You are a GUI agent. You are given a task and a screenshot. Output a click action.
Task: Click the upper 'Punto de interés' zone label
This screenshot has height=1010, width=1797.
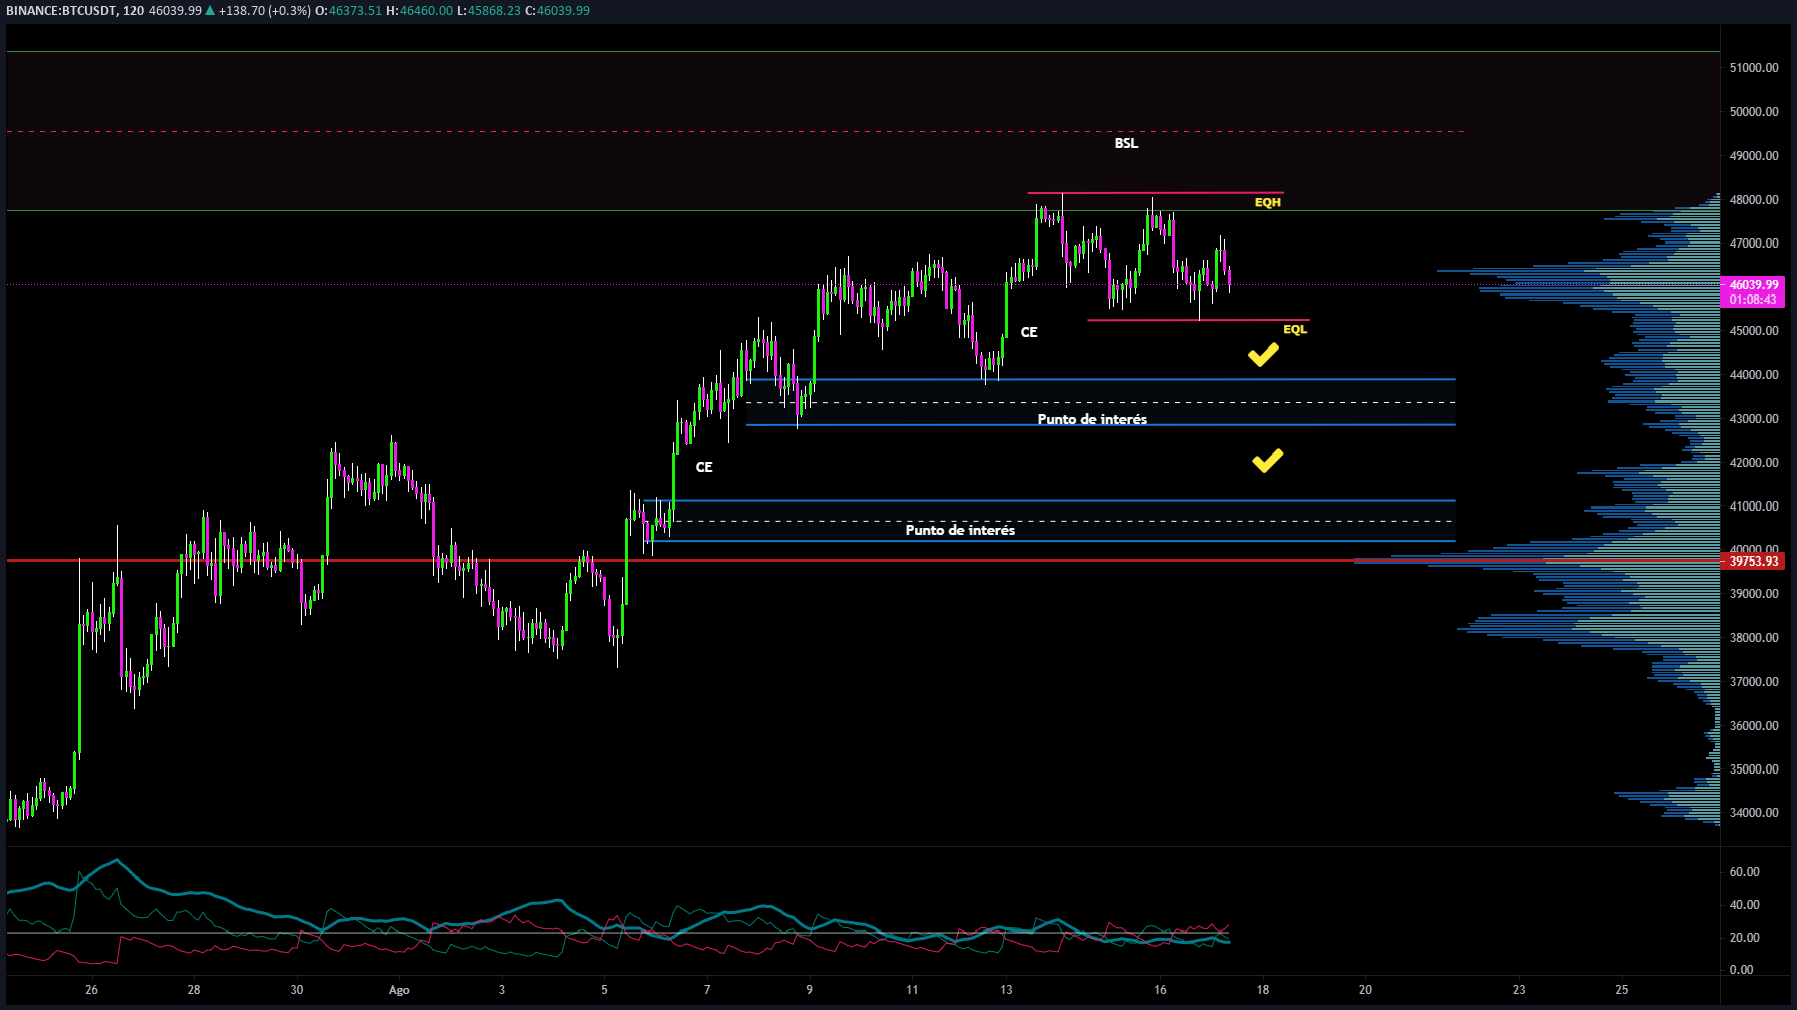click(1092, 419)
